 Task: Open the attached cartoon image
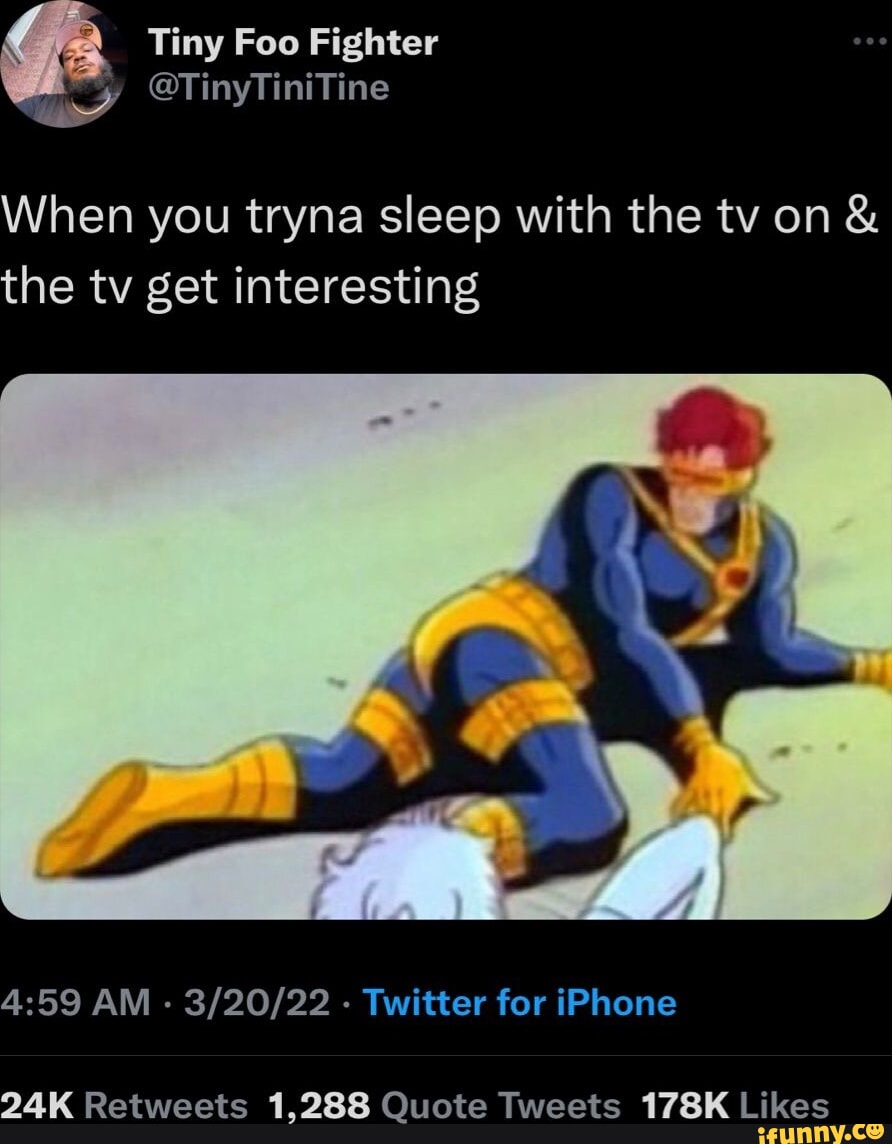[446, 646]
